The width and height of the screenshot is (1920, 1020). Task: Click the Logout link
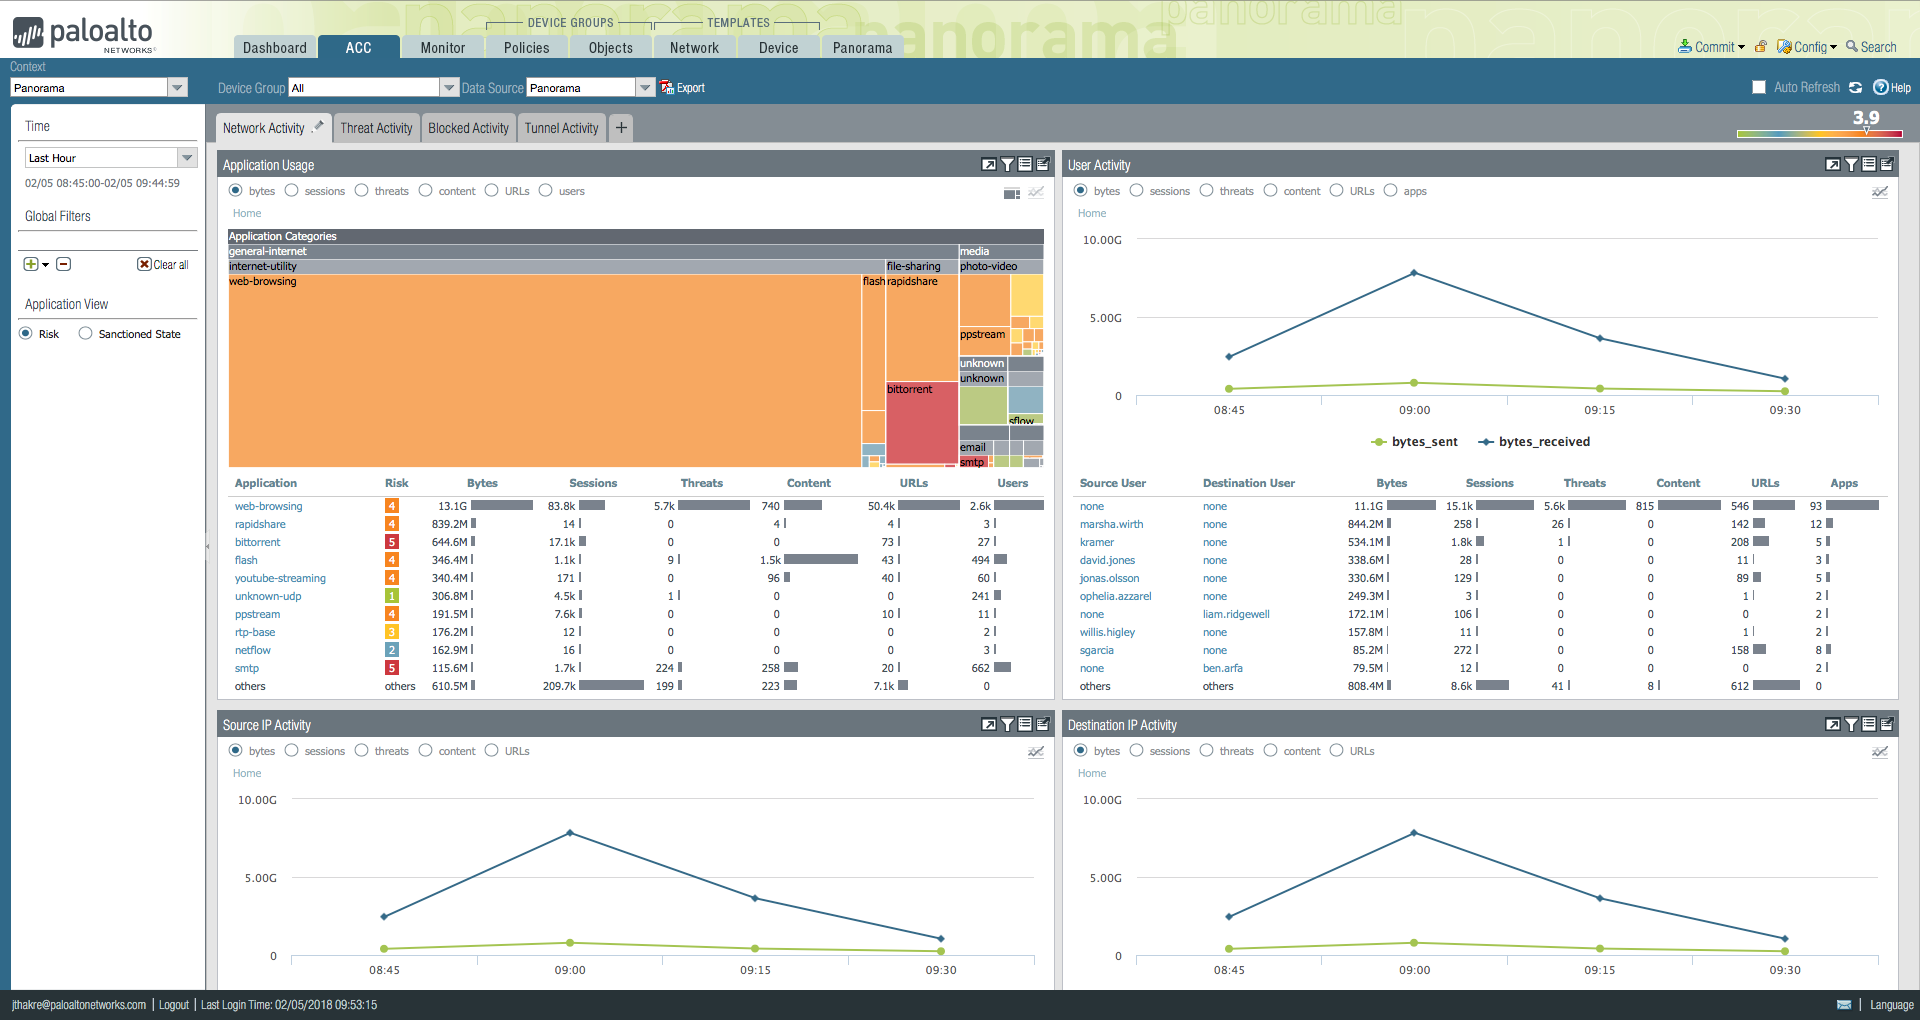(174, 1005)
